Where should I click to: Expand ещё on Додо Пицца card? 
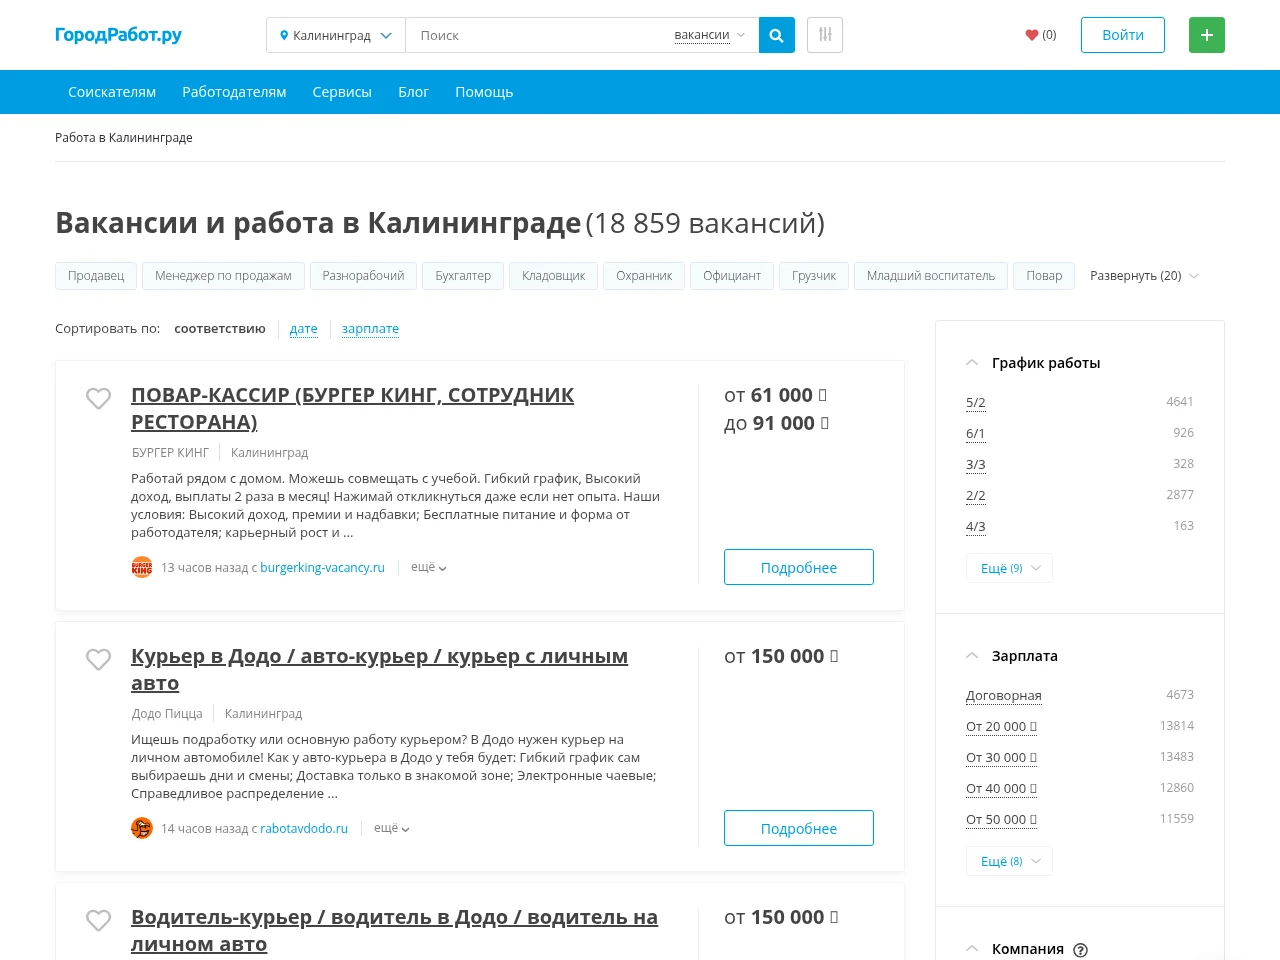pos(392,828)
